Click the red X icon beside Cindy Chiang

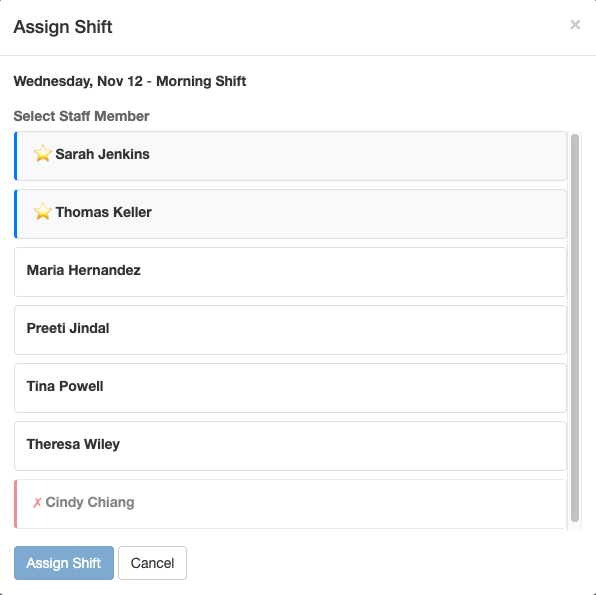tap(37, 503)
